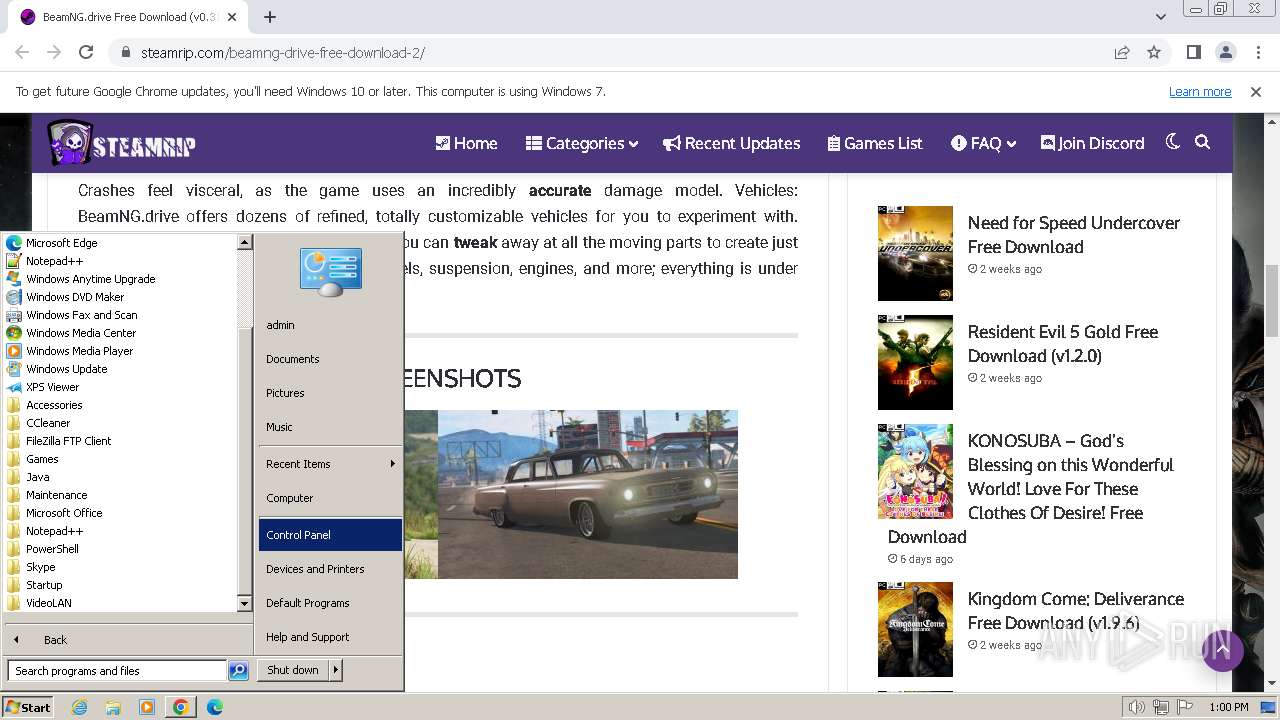1280x720 pixels.
Task: Expand the Games folder
Action: (42, 459)
